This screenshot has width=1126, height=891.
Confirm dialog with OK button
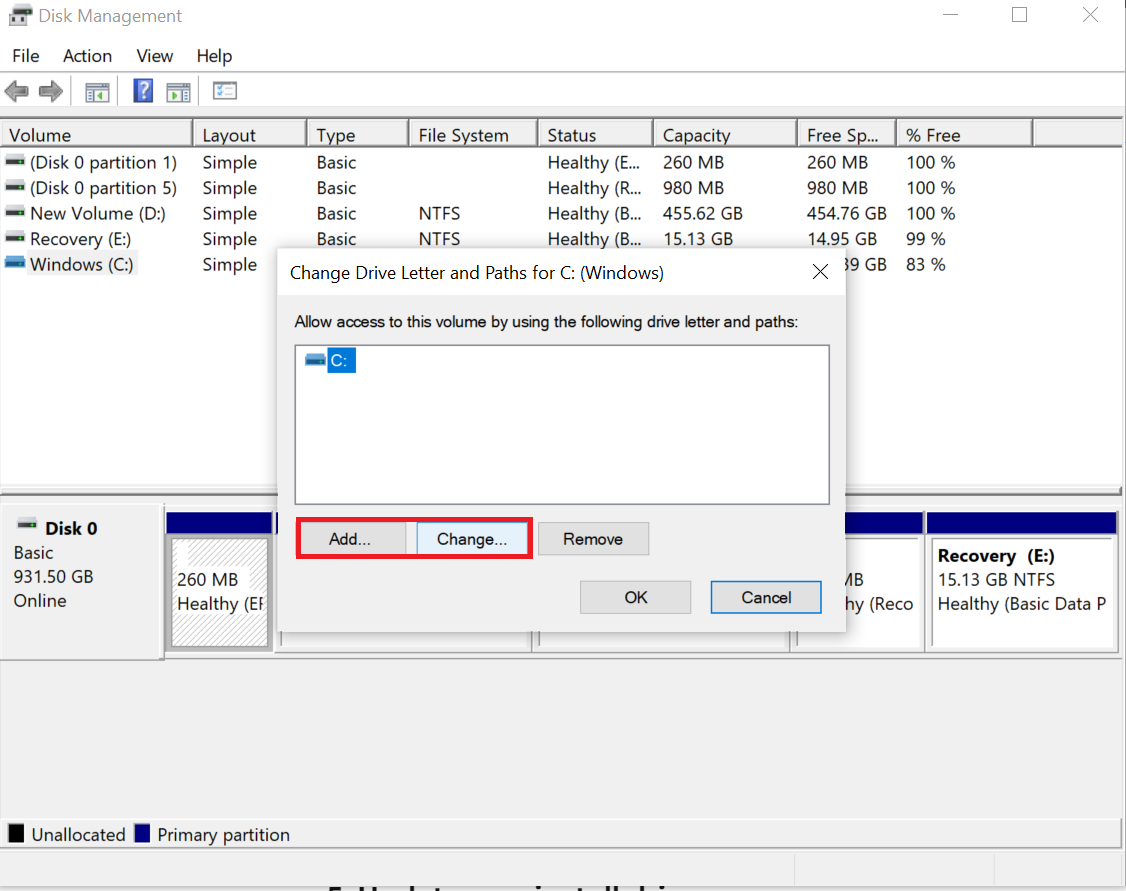pos(636,597)
